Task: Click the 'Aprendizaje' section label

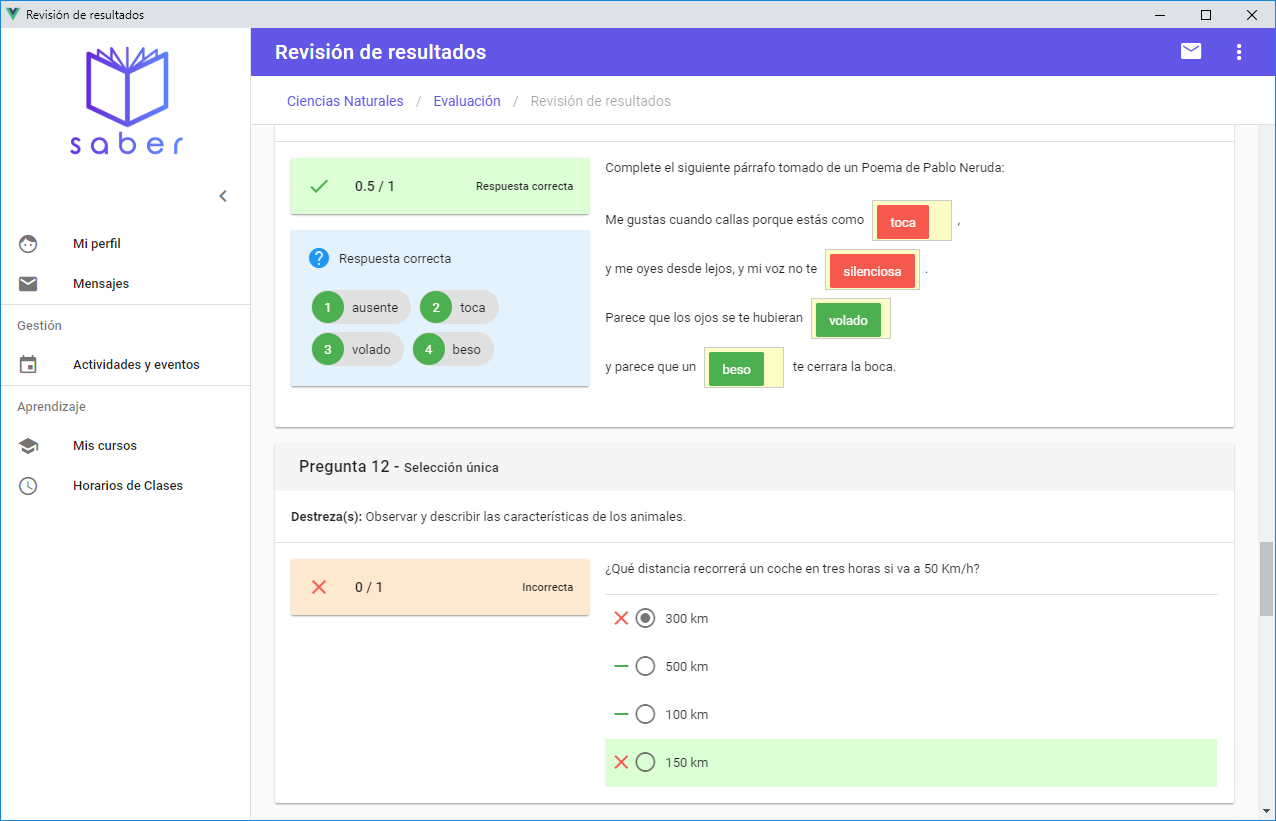Action: point(52,407)
